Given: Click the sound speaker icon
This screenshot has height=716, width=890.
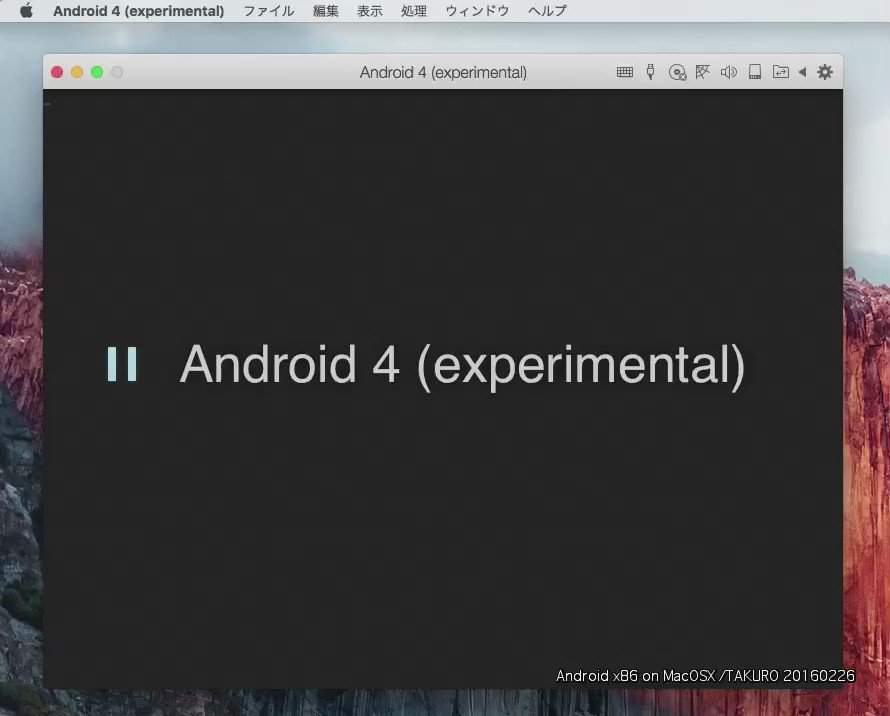Looking at the screenshot, I should point(728,72).
